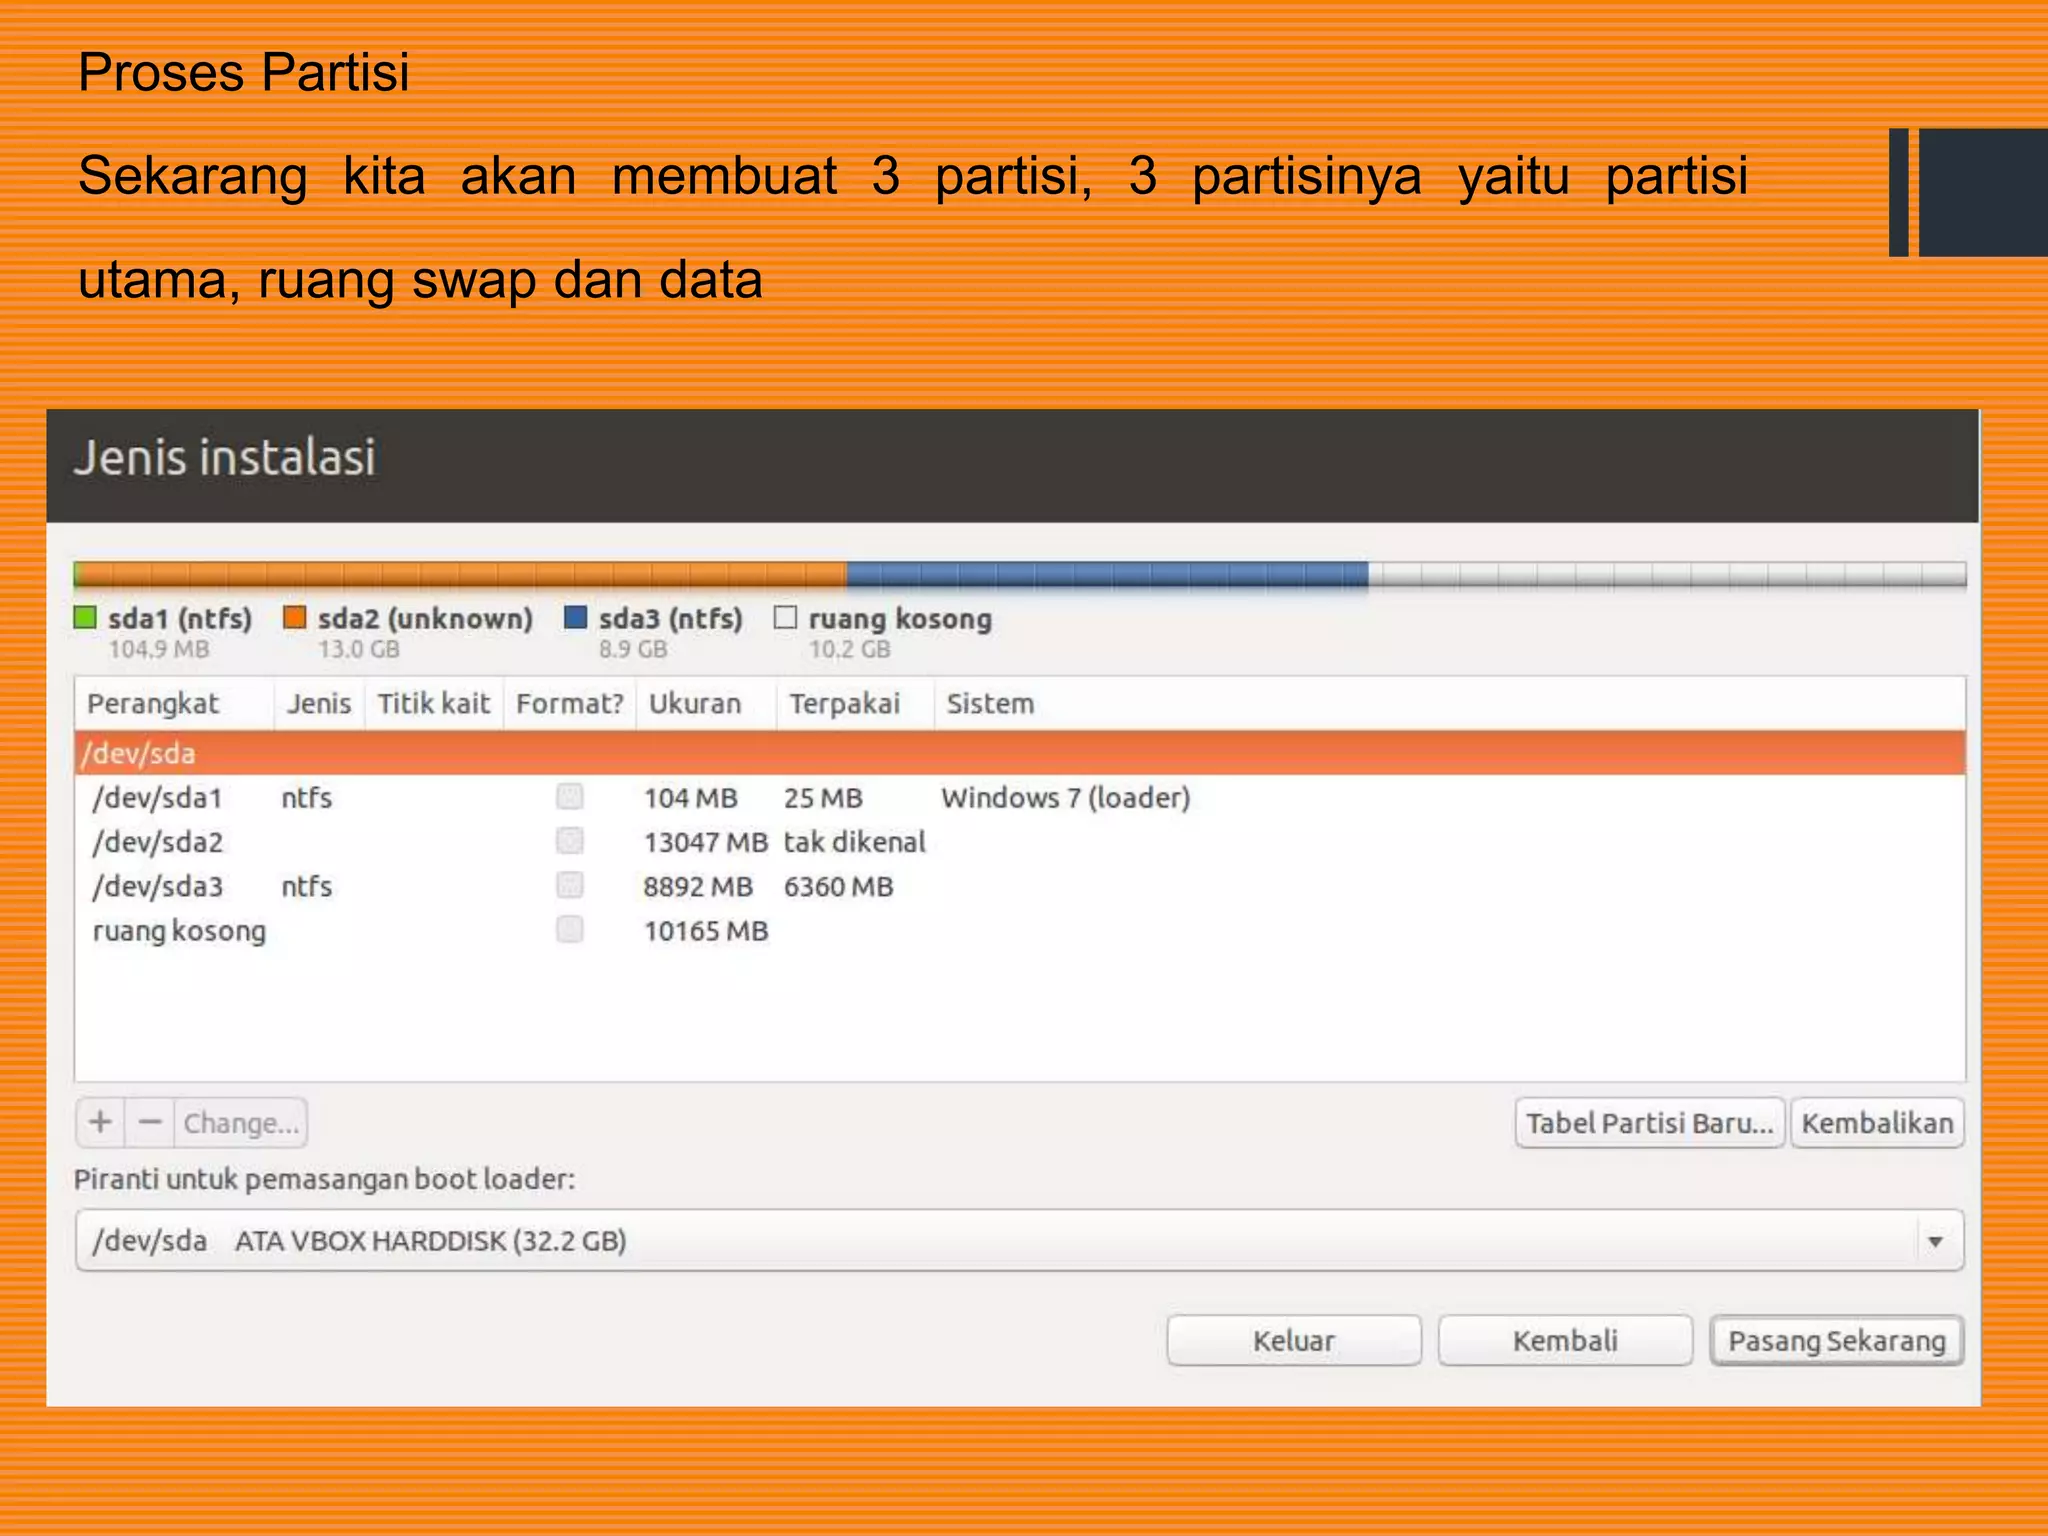Click the green sda1 legend swatch
Image resolution: width=2048 pixels, height=1536 pixels.
[86, 617]
